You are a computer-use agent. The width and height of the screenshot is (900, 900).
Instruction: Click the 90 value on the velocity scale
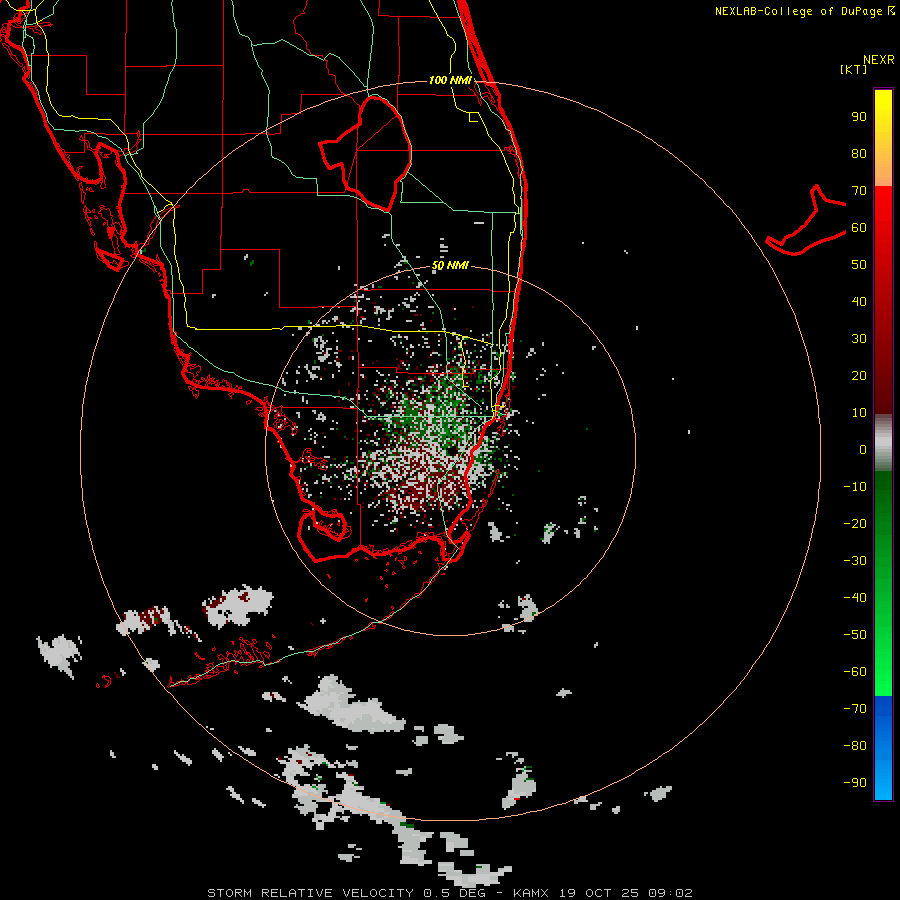859,117
